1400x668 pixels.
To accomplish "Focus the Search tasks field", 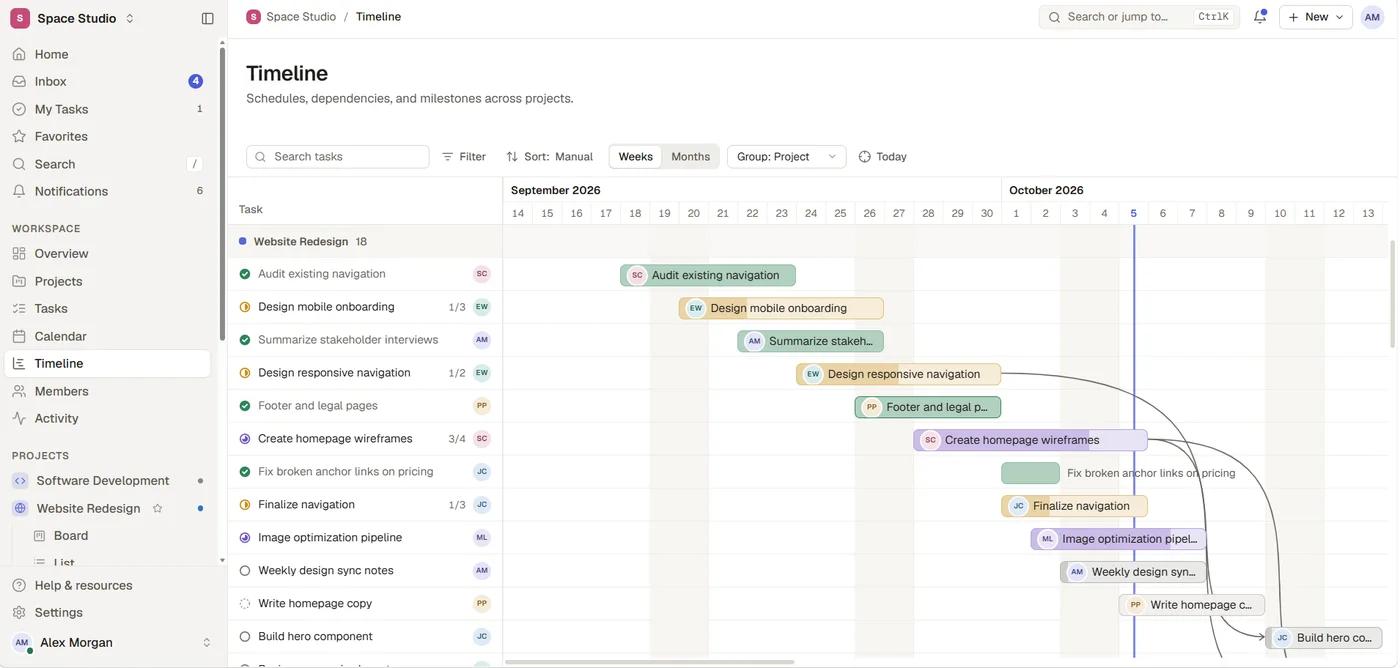I will coord(338,157).
